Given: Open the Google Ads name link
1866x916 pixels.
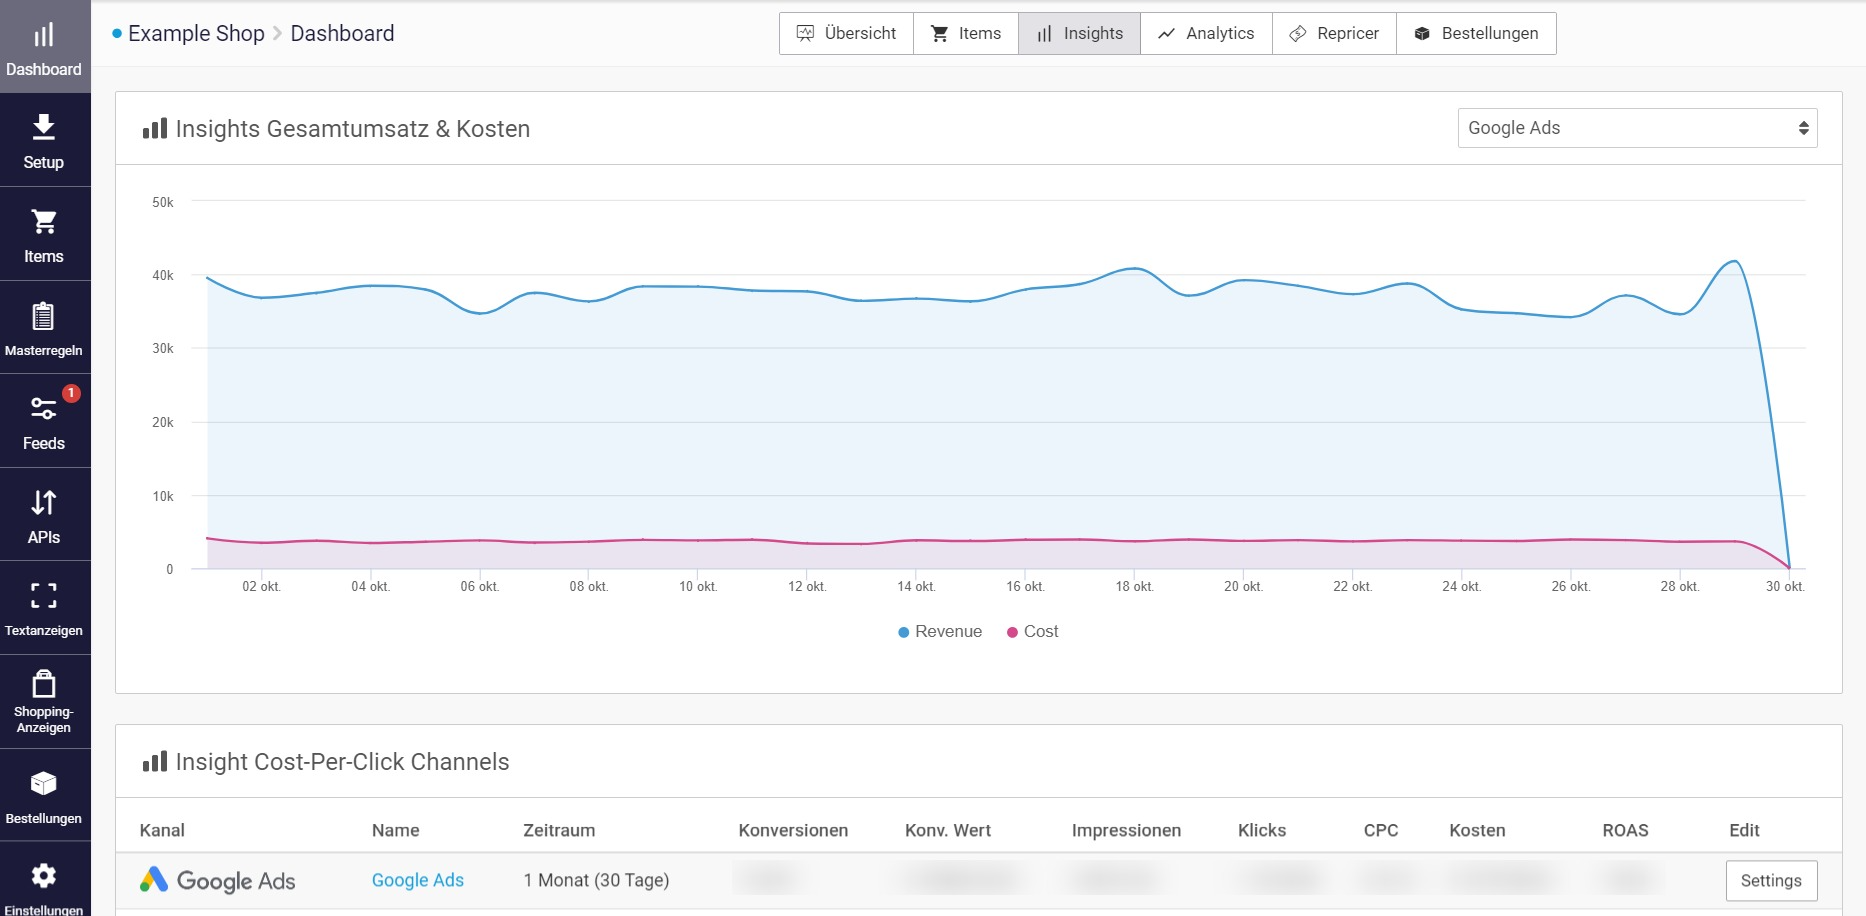Looking at the screenshot, I should pyautogui.click(x=417, y=881).
